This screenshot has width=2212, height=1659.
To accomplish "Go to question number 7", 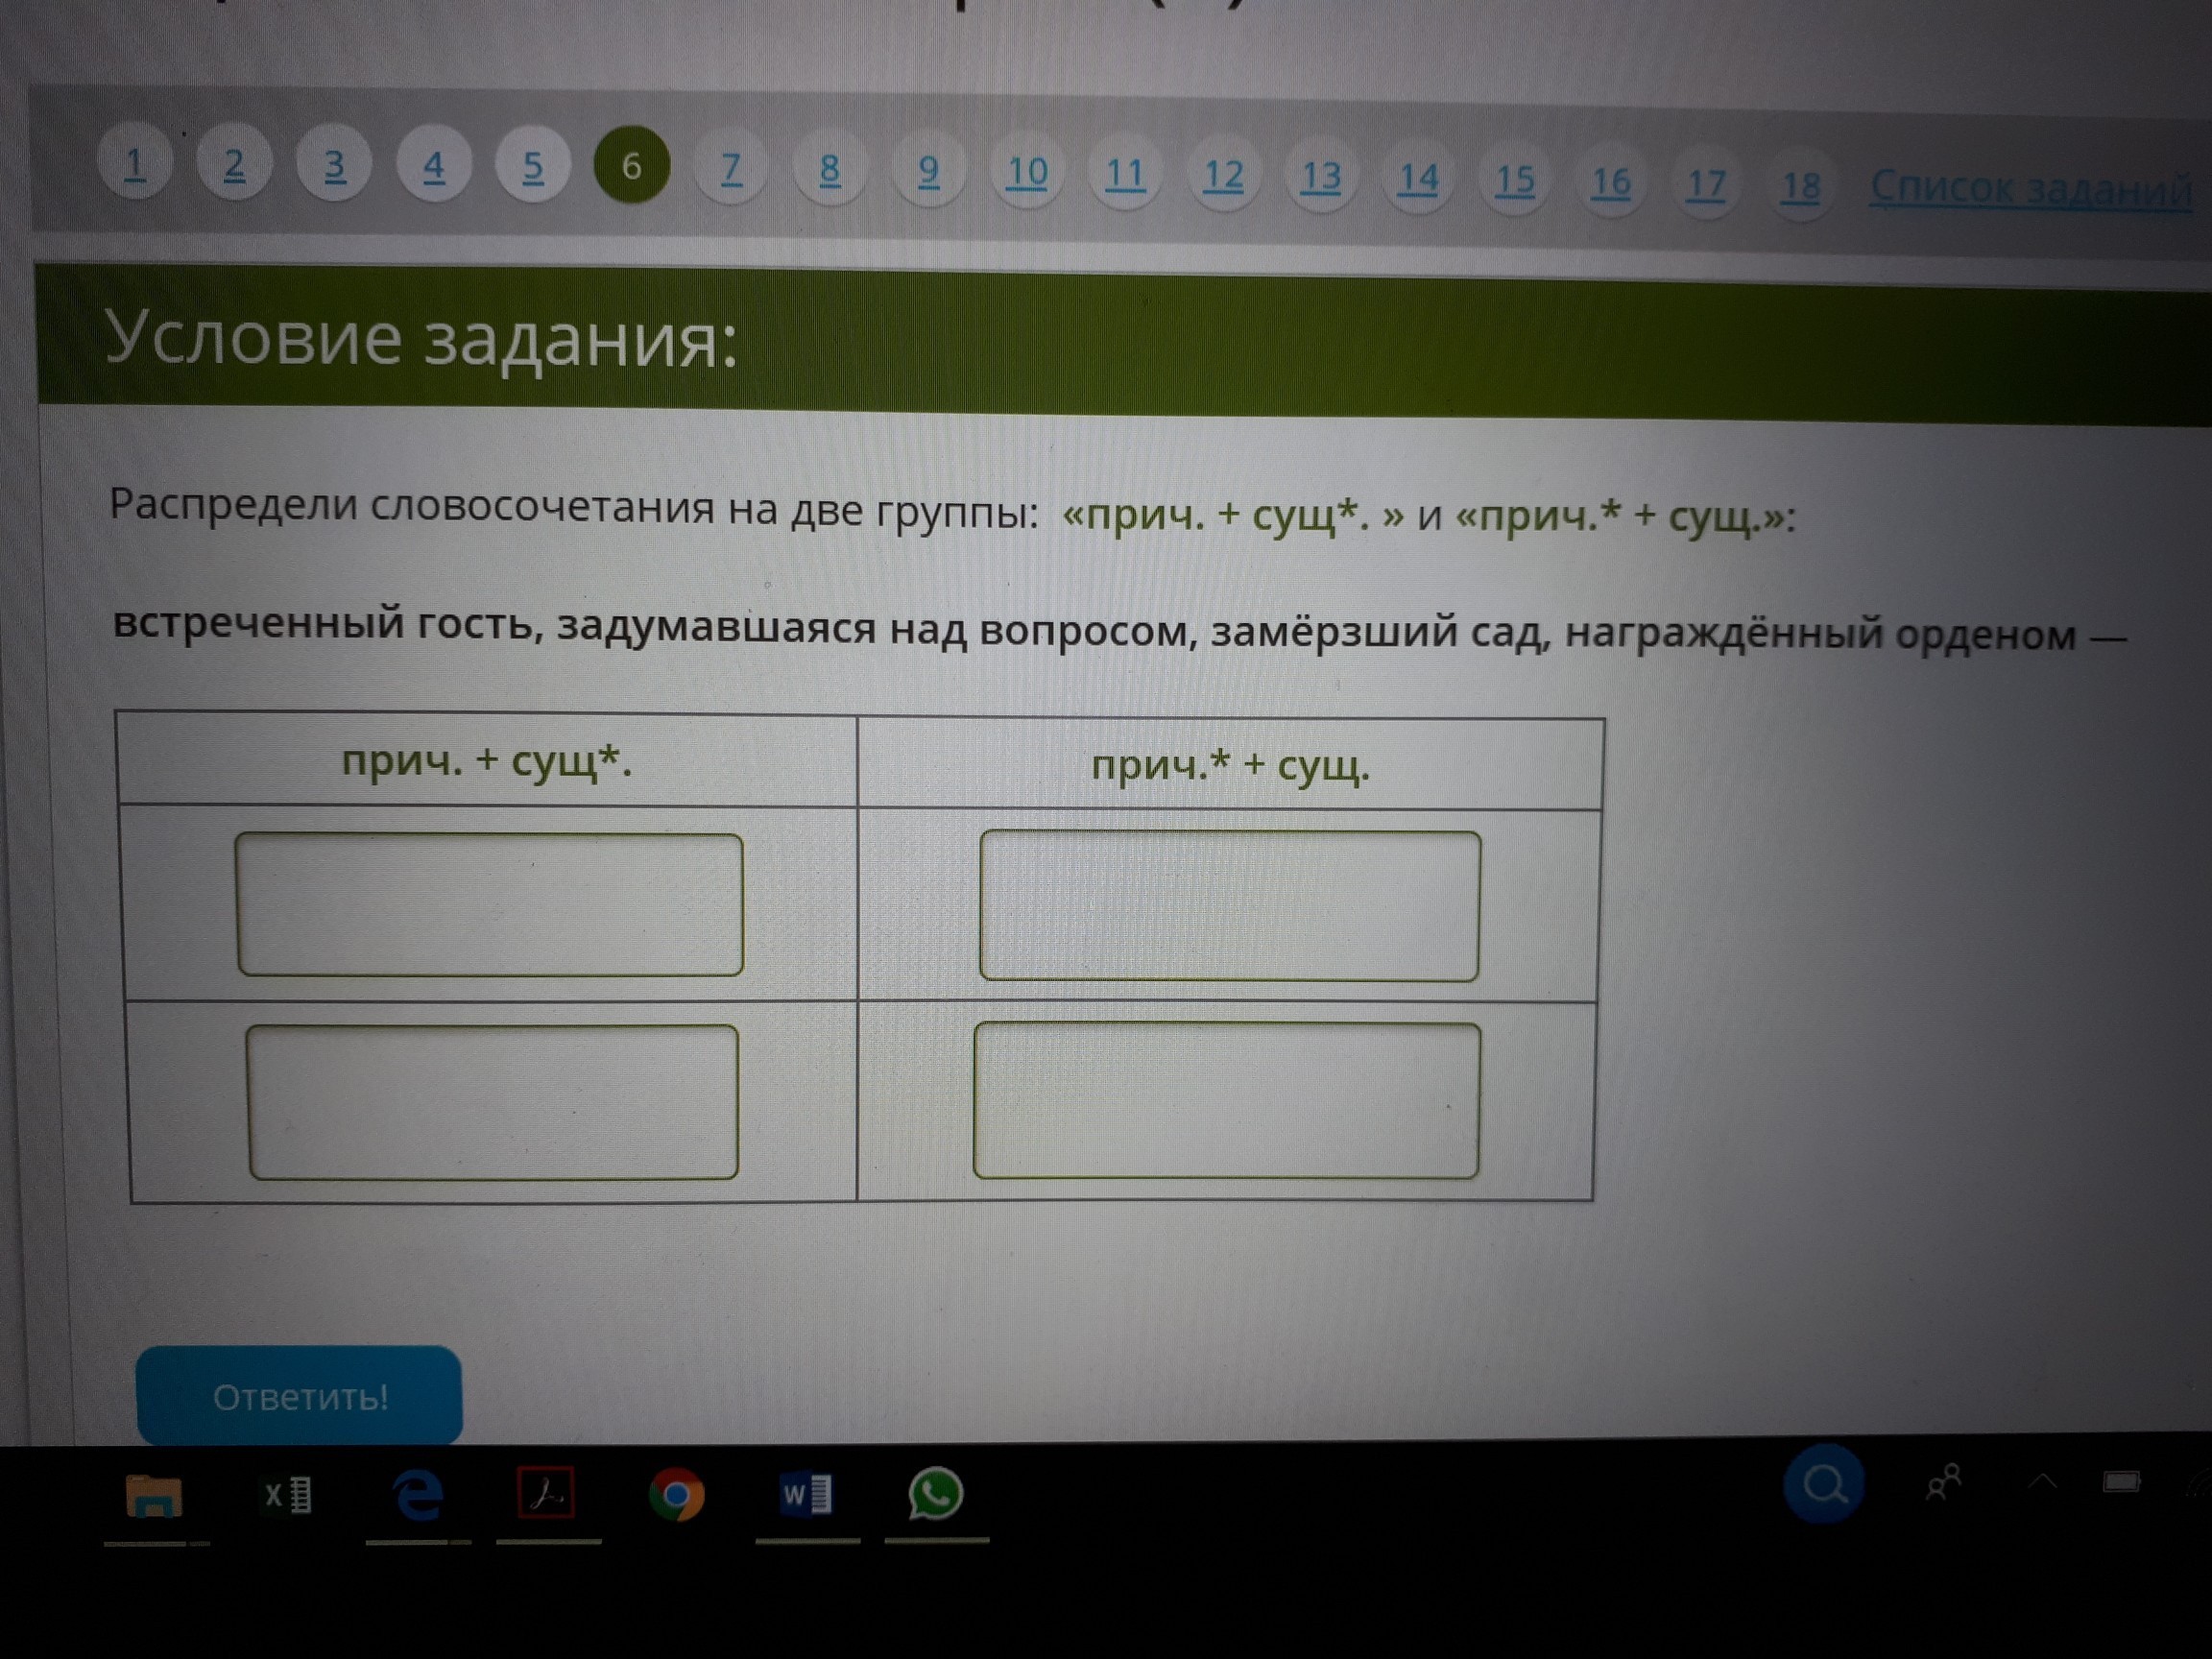I will [x=731, y=168].
